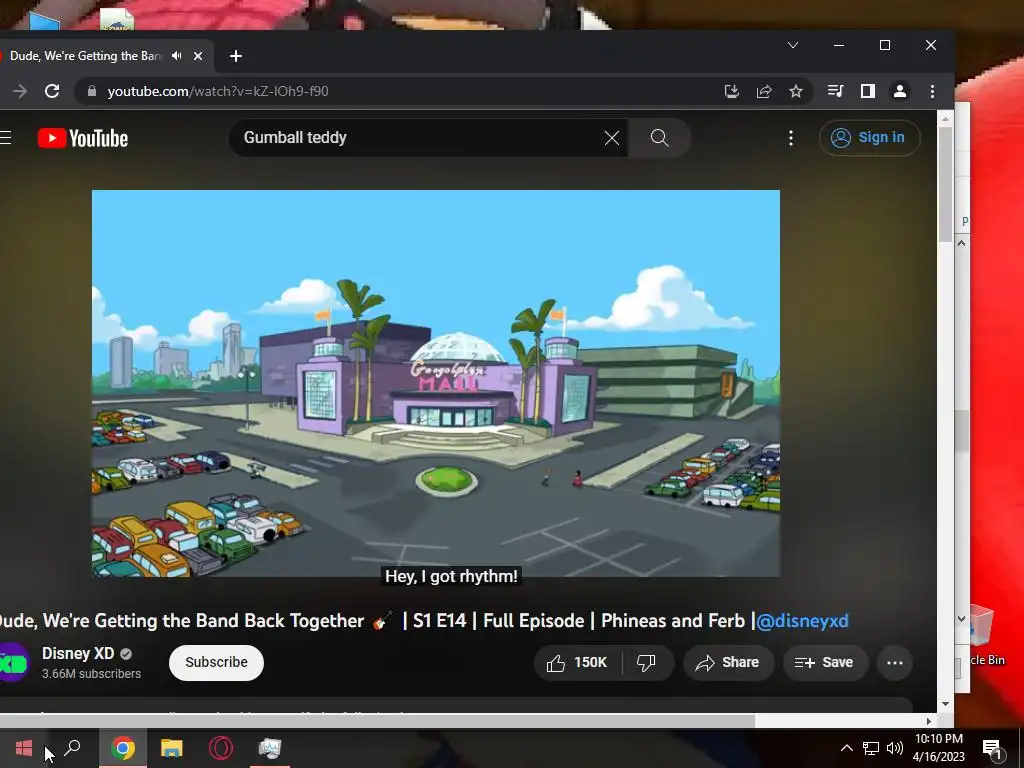The height and width of the screenshot is (768, 1024).
Task: Toggle the Chrome side panel
Action: (x=867, y=91)
